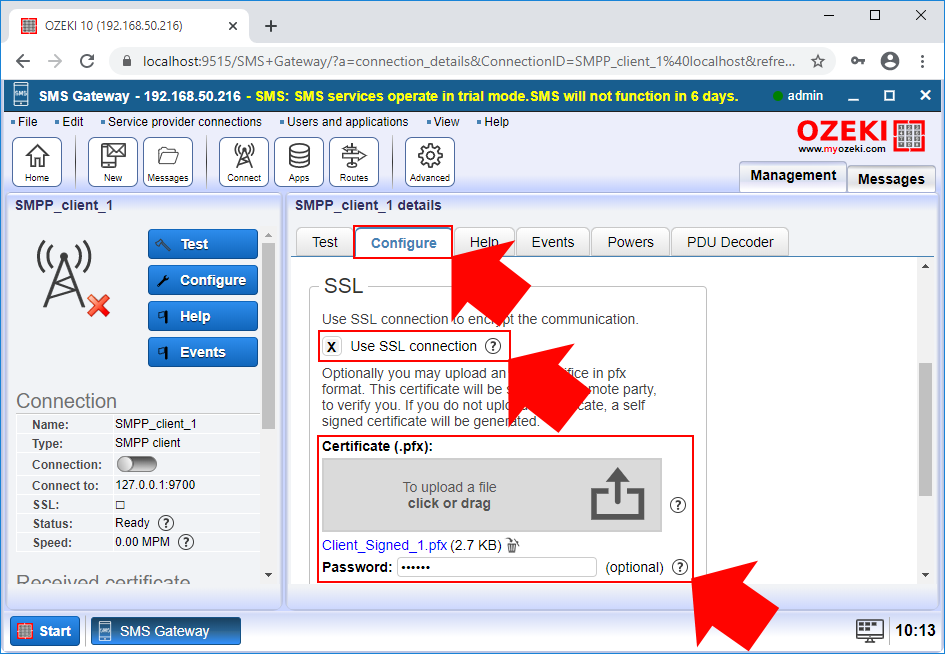Click the SSL checkbox in Connection table
The height and width of the screenshot is (654, 945).
120,505
